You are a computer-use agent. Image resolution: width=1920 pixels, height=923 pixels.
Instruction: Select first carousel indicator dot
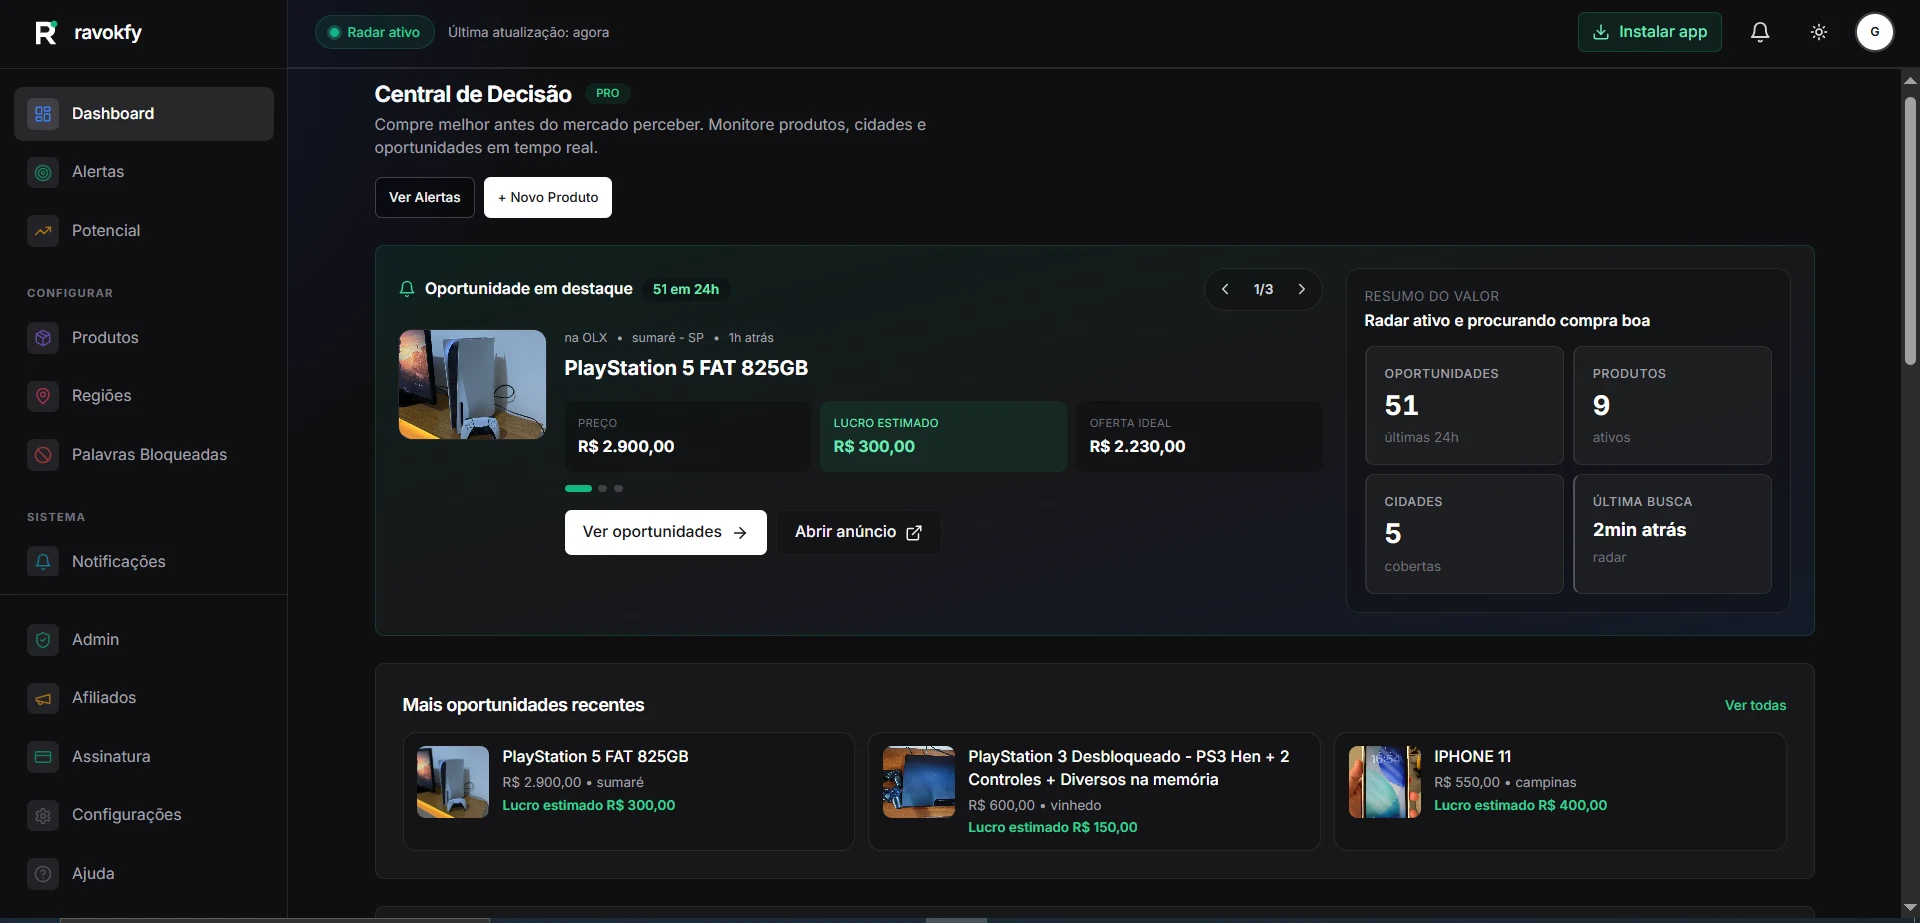pyautogui.click(x=578, y=489)
